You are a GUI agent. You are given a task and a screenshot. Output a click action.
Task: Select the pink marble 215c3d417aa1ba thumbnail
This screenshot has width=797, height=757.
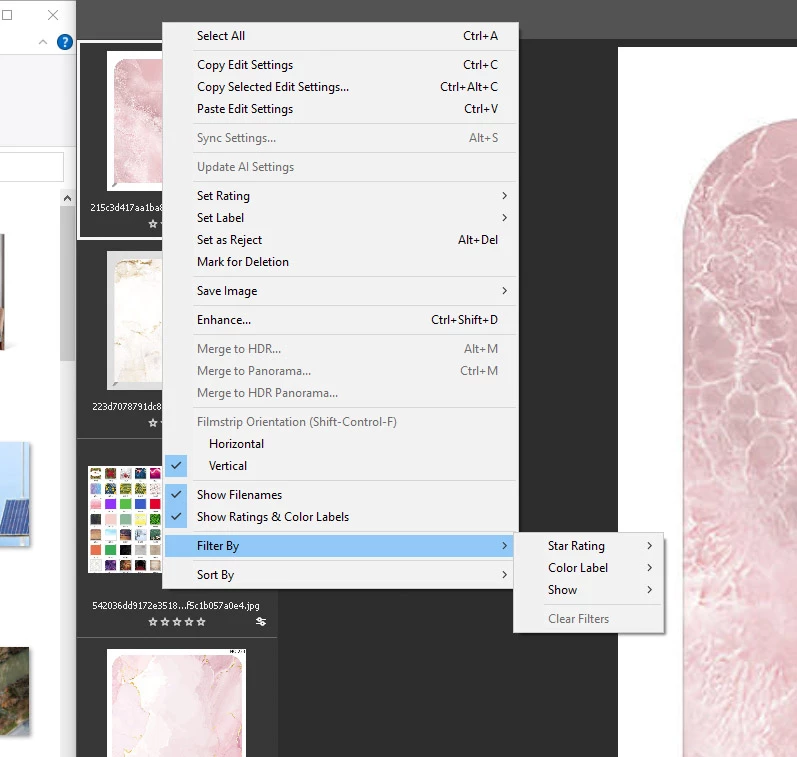point(135,121)
